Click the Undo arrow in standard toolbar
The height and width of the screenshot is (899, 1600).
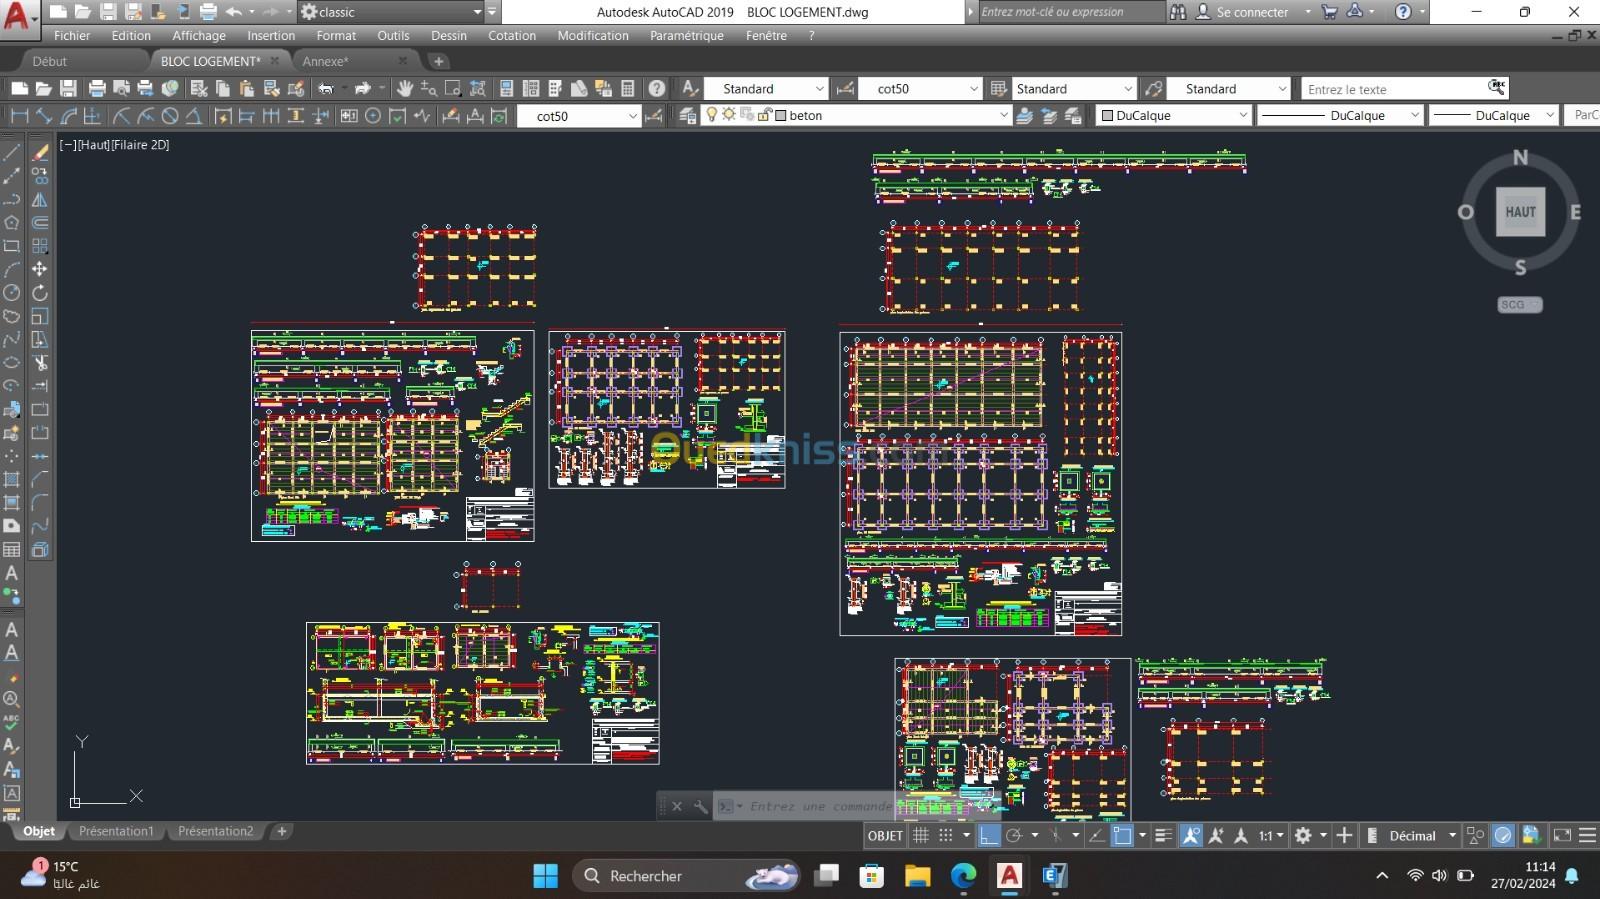[x=326, y=89]
